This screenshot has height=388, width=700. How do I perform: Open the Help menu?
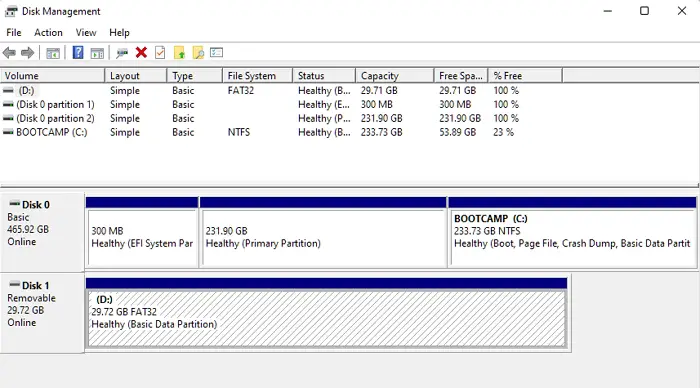(x=119, y=33)
